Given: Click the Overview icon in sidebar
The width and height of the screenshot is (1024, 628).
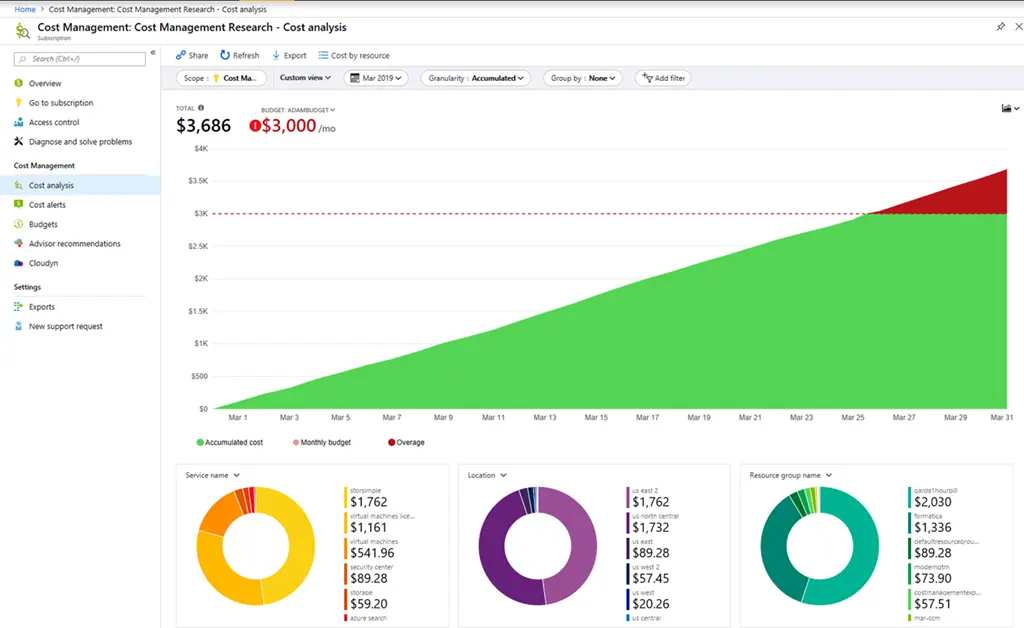Looking at the screenshot, I should point(18,83).
